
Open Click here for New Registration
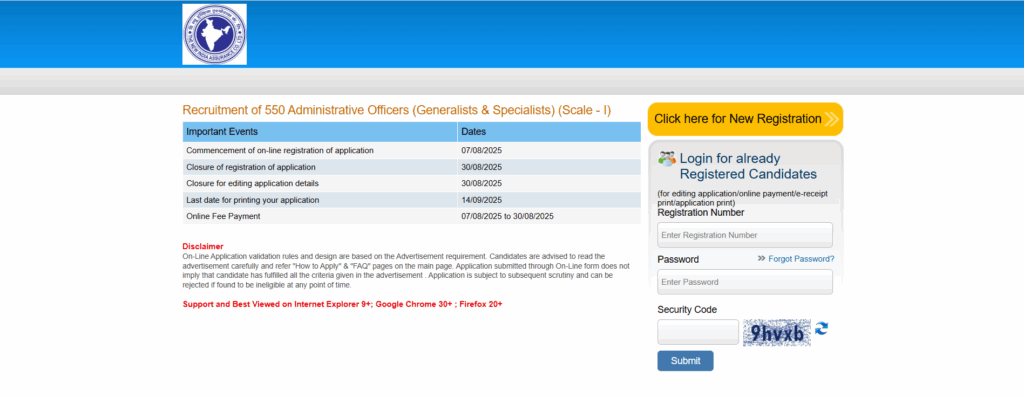coord(745,119)
